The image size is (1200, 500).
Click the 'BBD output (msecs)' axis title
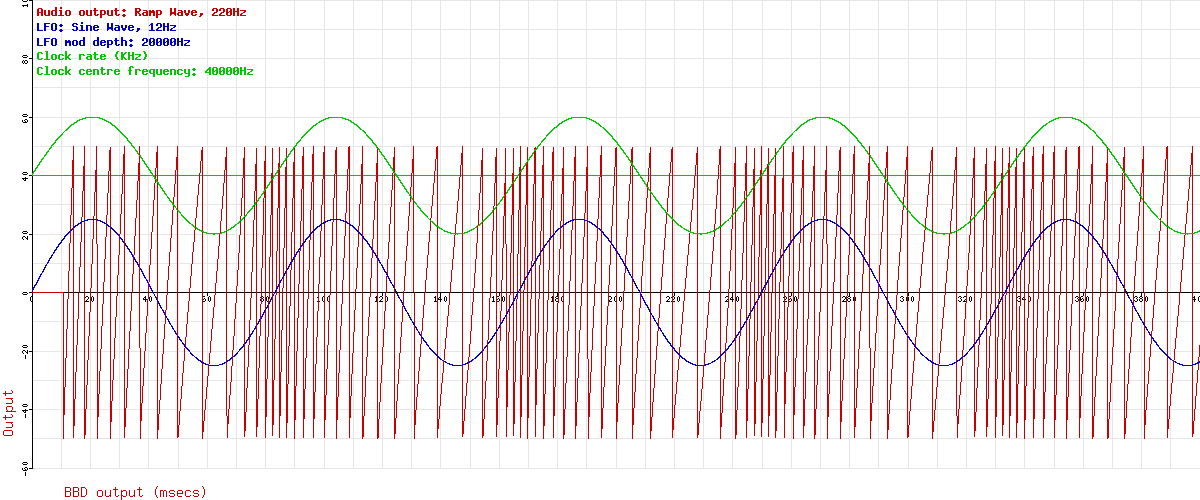(135, 492)
